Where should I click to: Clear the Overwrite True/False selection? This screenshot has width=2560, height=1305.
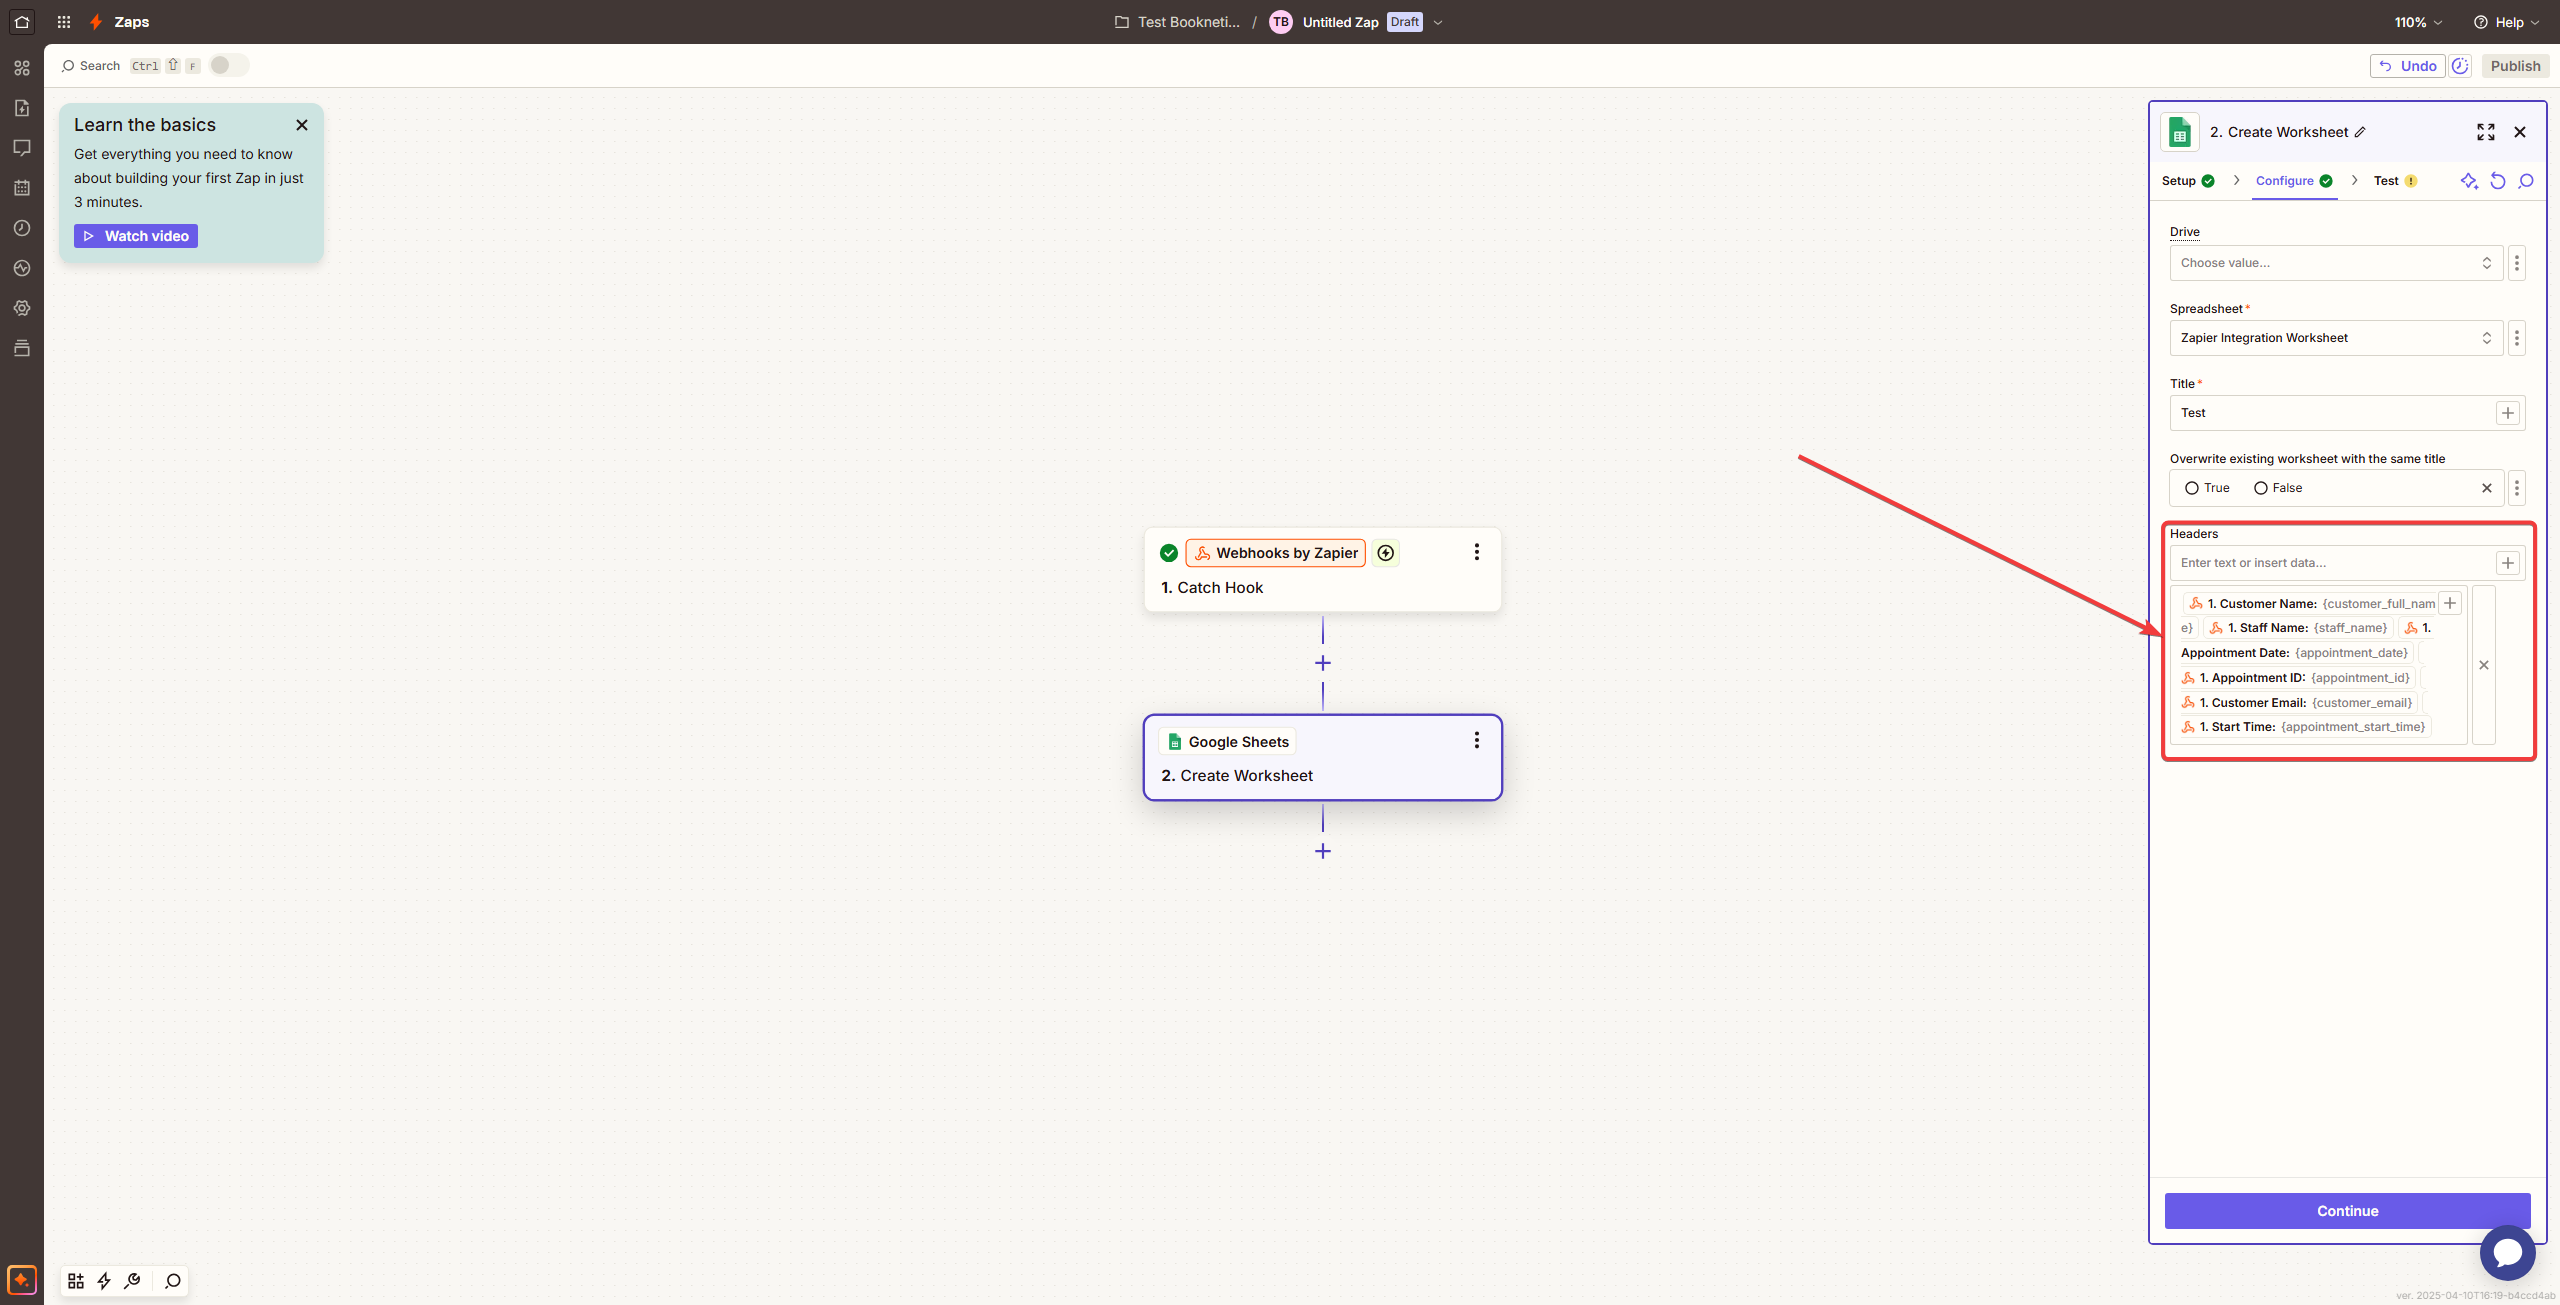2487,488
